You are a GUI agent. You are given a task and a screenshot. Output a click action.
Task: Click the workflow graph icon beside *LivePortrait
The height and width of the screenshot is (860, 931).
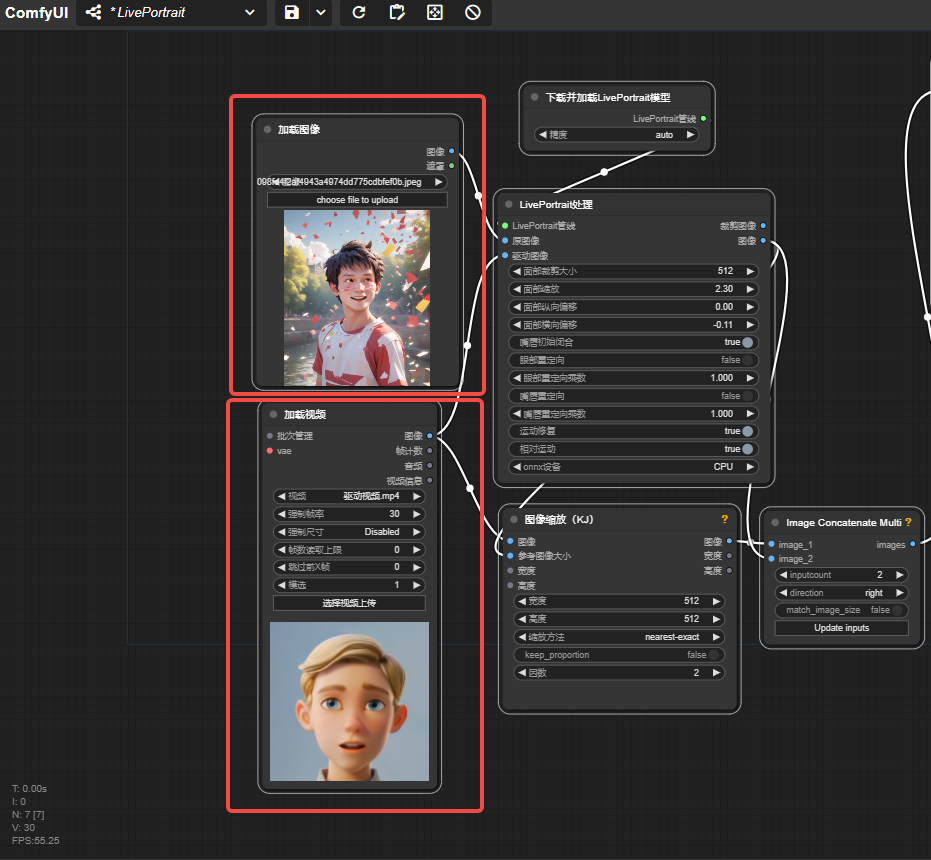93,12
